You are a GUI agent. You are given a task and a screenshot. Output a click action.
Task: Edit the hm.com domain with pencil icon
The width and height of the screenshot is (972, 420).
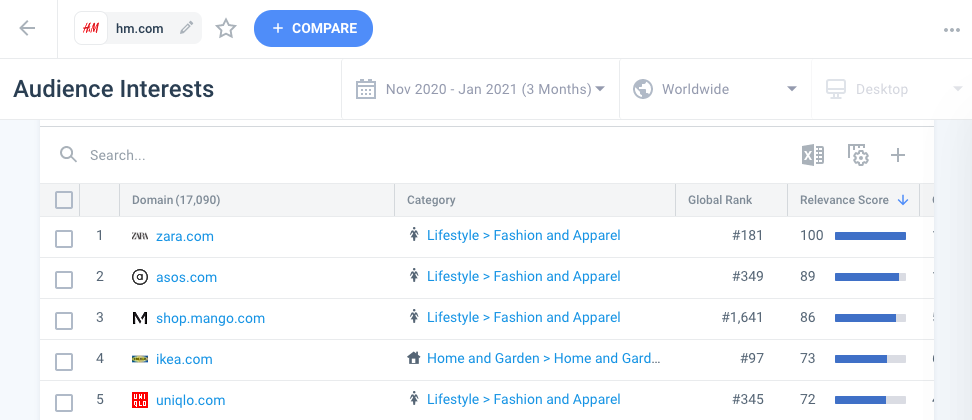pyautogui.click(x=186, y=28)
